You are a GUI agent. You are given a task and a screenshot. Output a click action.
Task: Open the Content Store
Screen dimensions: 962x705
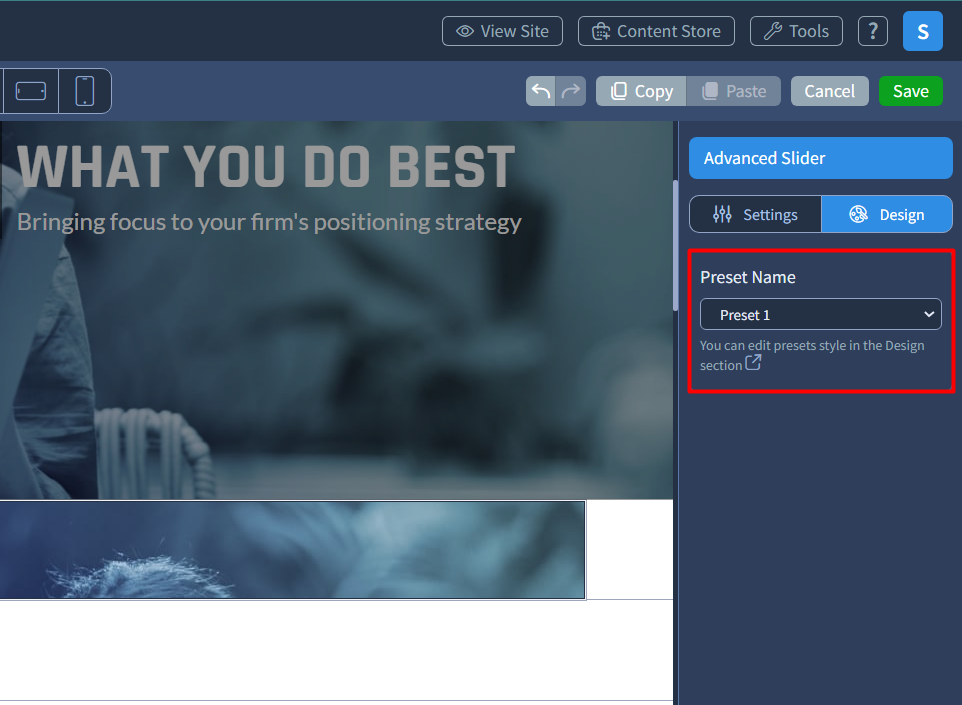pyautogui.click(x=656, y=31)
